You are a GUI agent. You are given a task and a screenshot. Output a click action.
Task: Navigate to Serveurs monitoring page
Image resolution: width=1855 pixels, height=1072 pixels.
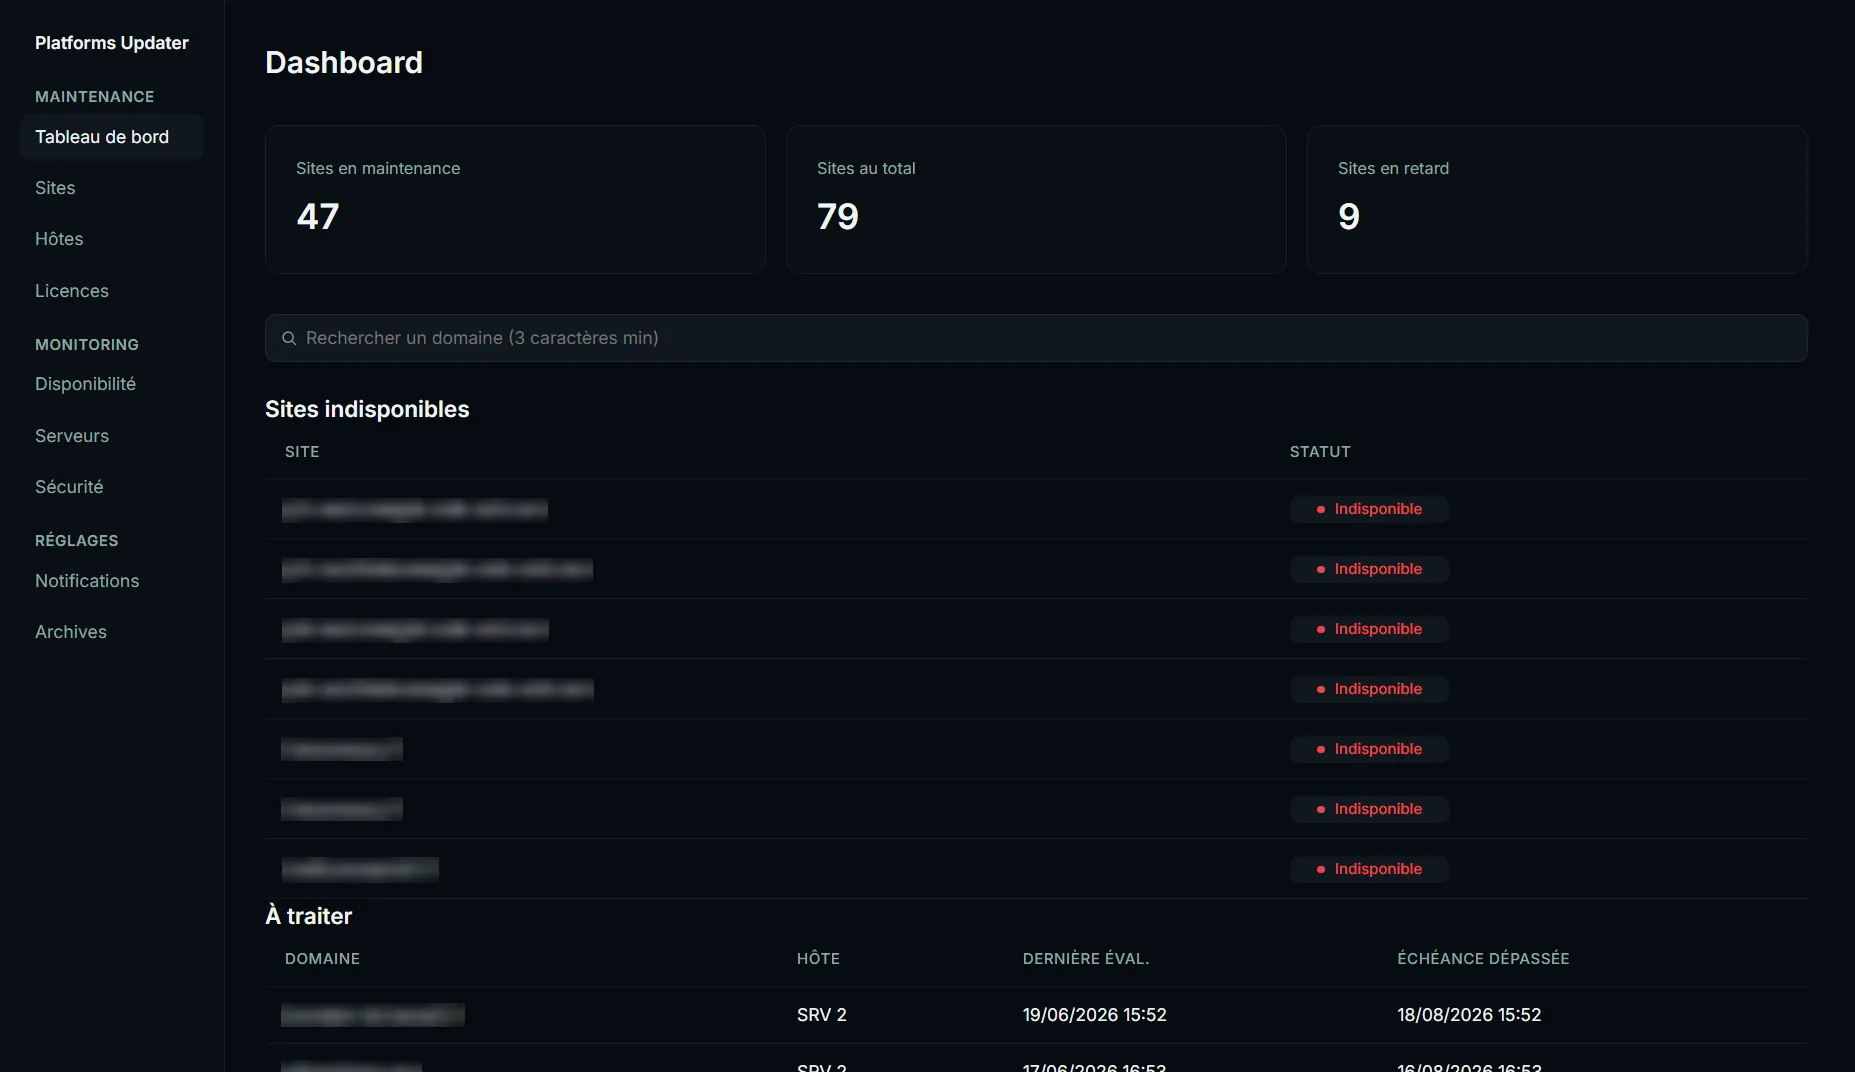72,436
